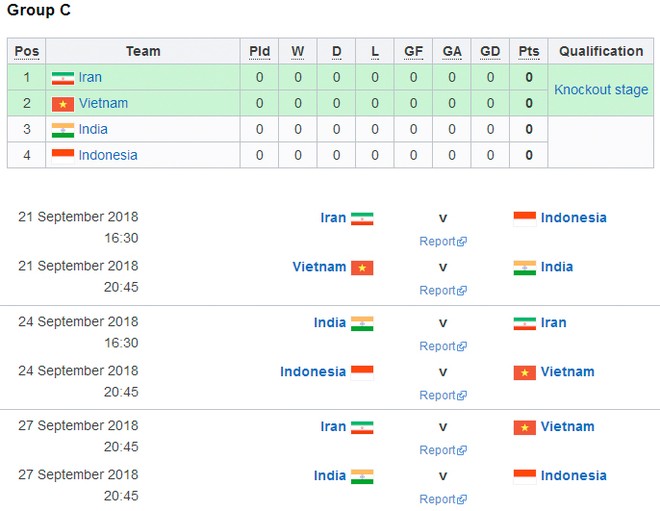
Task: Click the Indonesia flag in standings row 4
Action: [63, 156]
